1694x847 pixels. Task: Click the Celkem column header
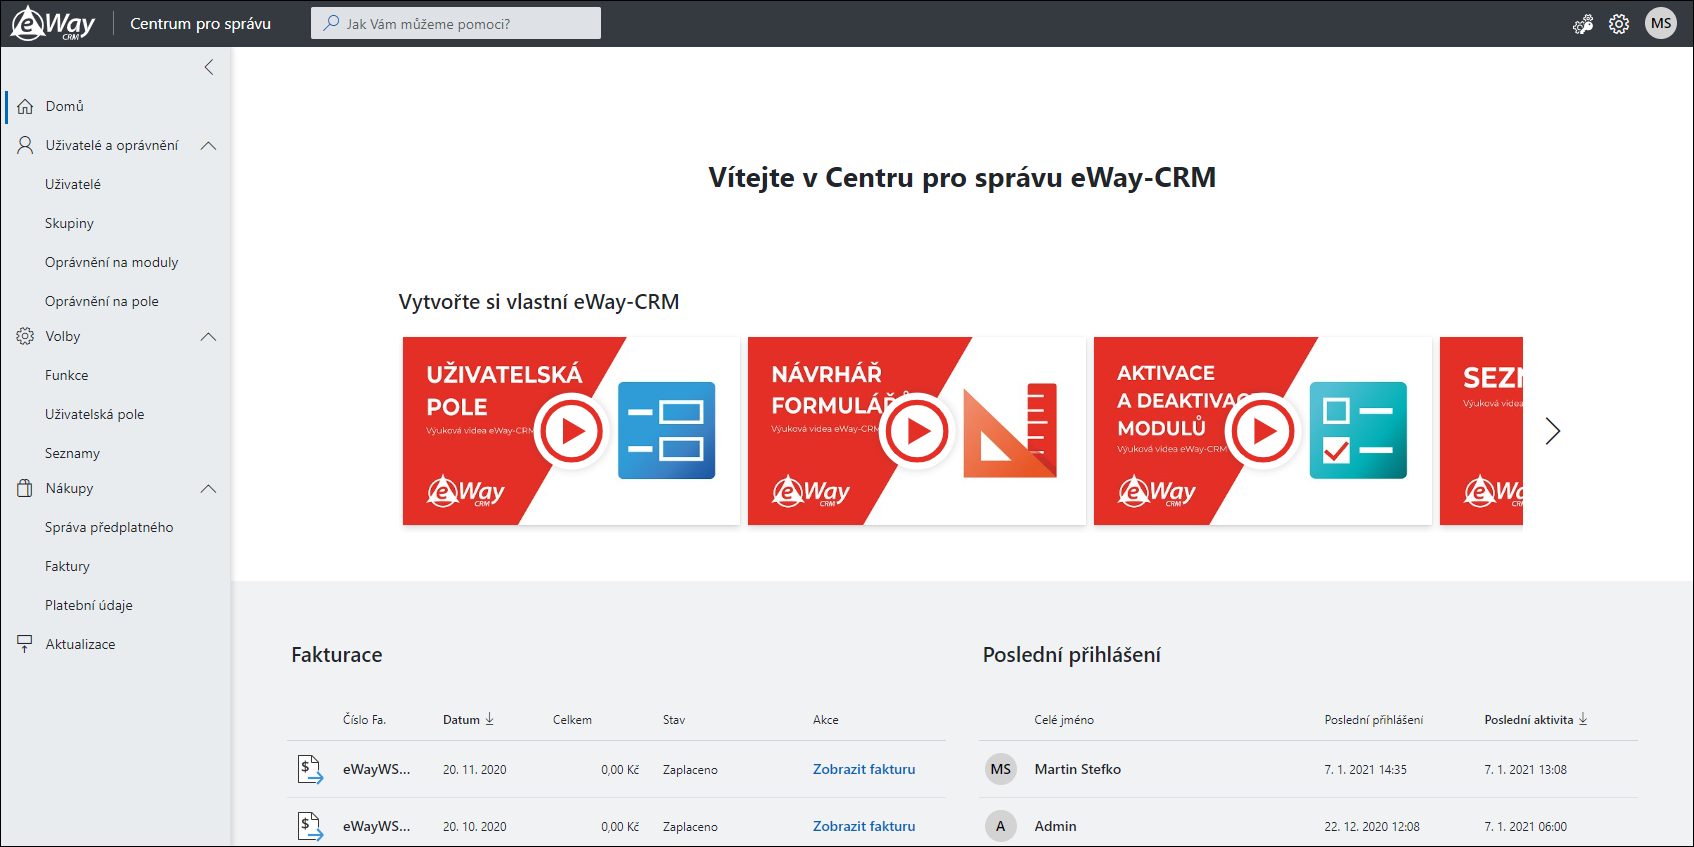[573, 720]
